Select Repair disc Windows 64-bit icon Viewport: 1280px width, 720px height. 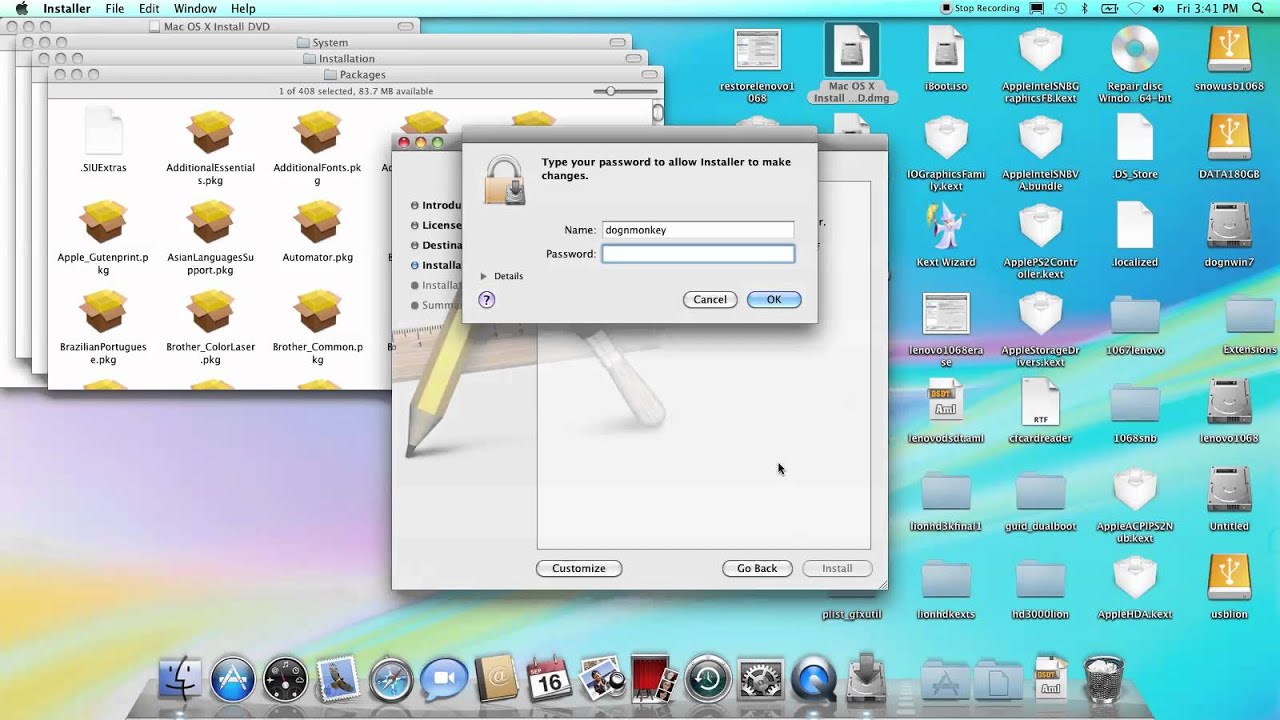pyautogui.click(x=1134, y=51)
